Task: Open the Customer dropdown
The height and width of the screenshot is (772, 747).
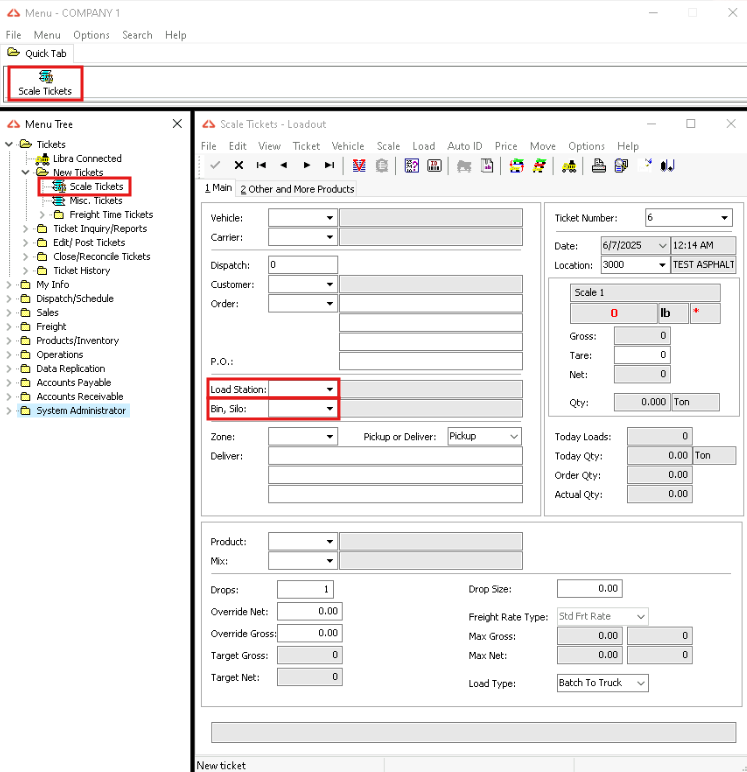Action: 329,285
